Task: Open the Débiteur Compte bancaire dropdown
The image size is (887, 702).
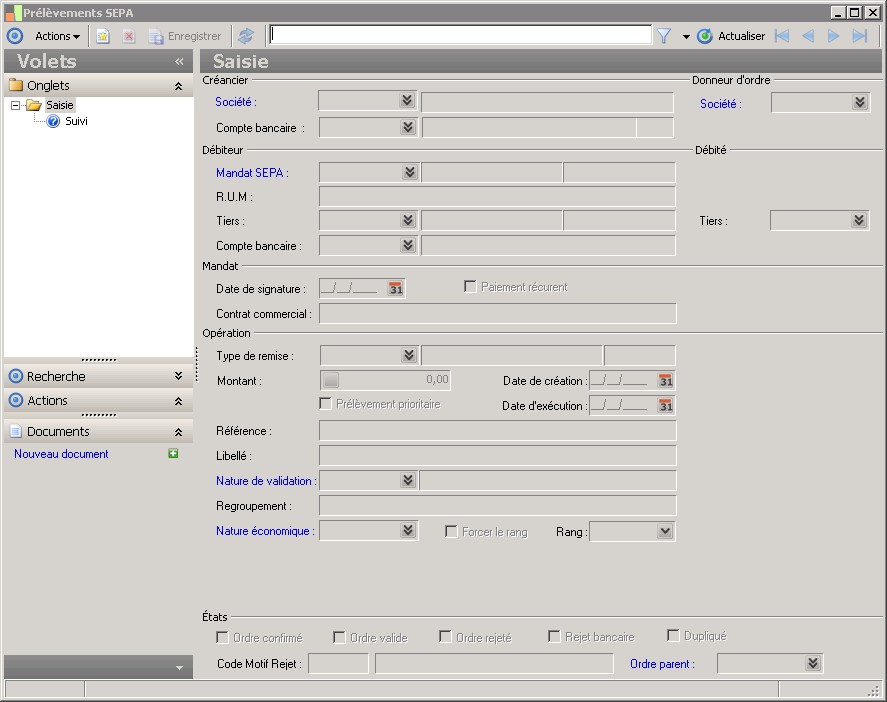Action: pyautogui.click(x=408, y=244)
